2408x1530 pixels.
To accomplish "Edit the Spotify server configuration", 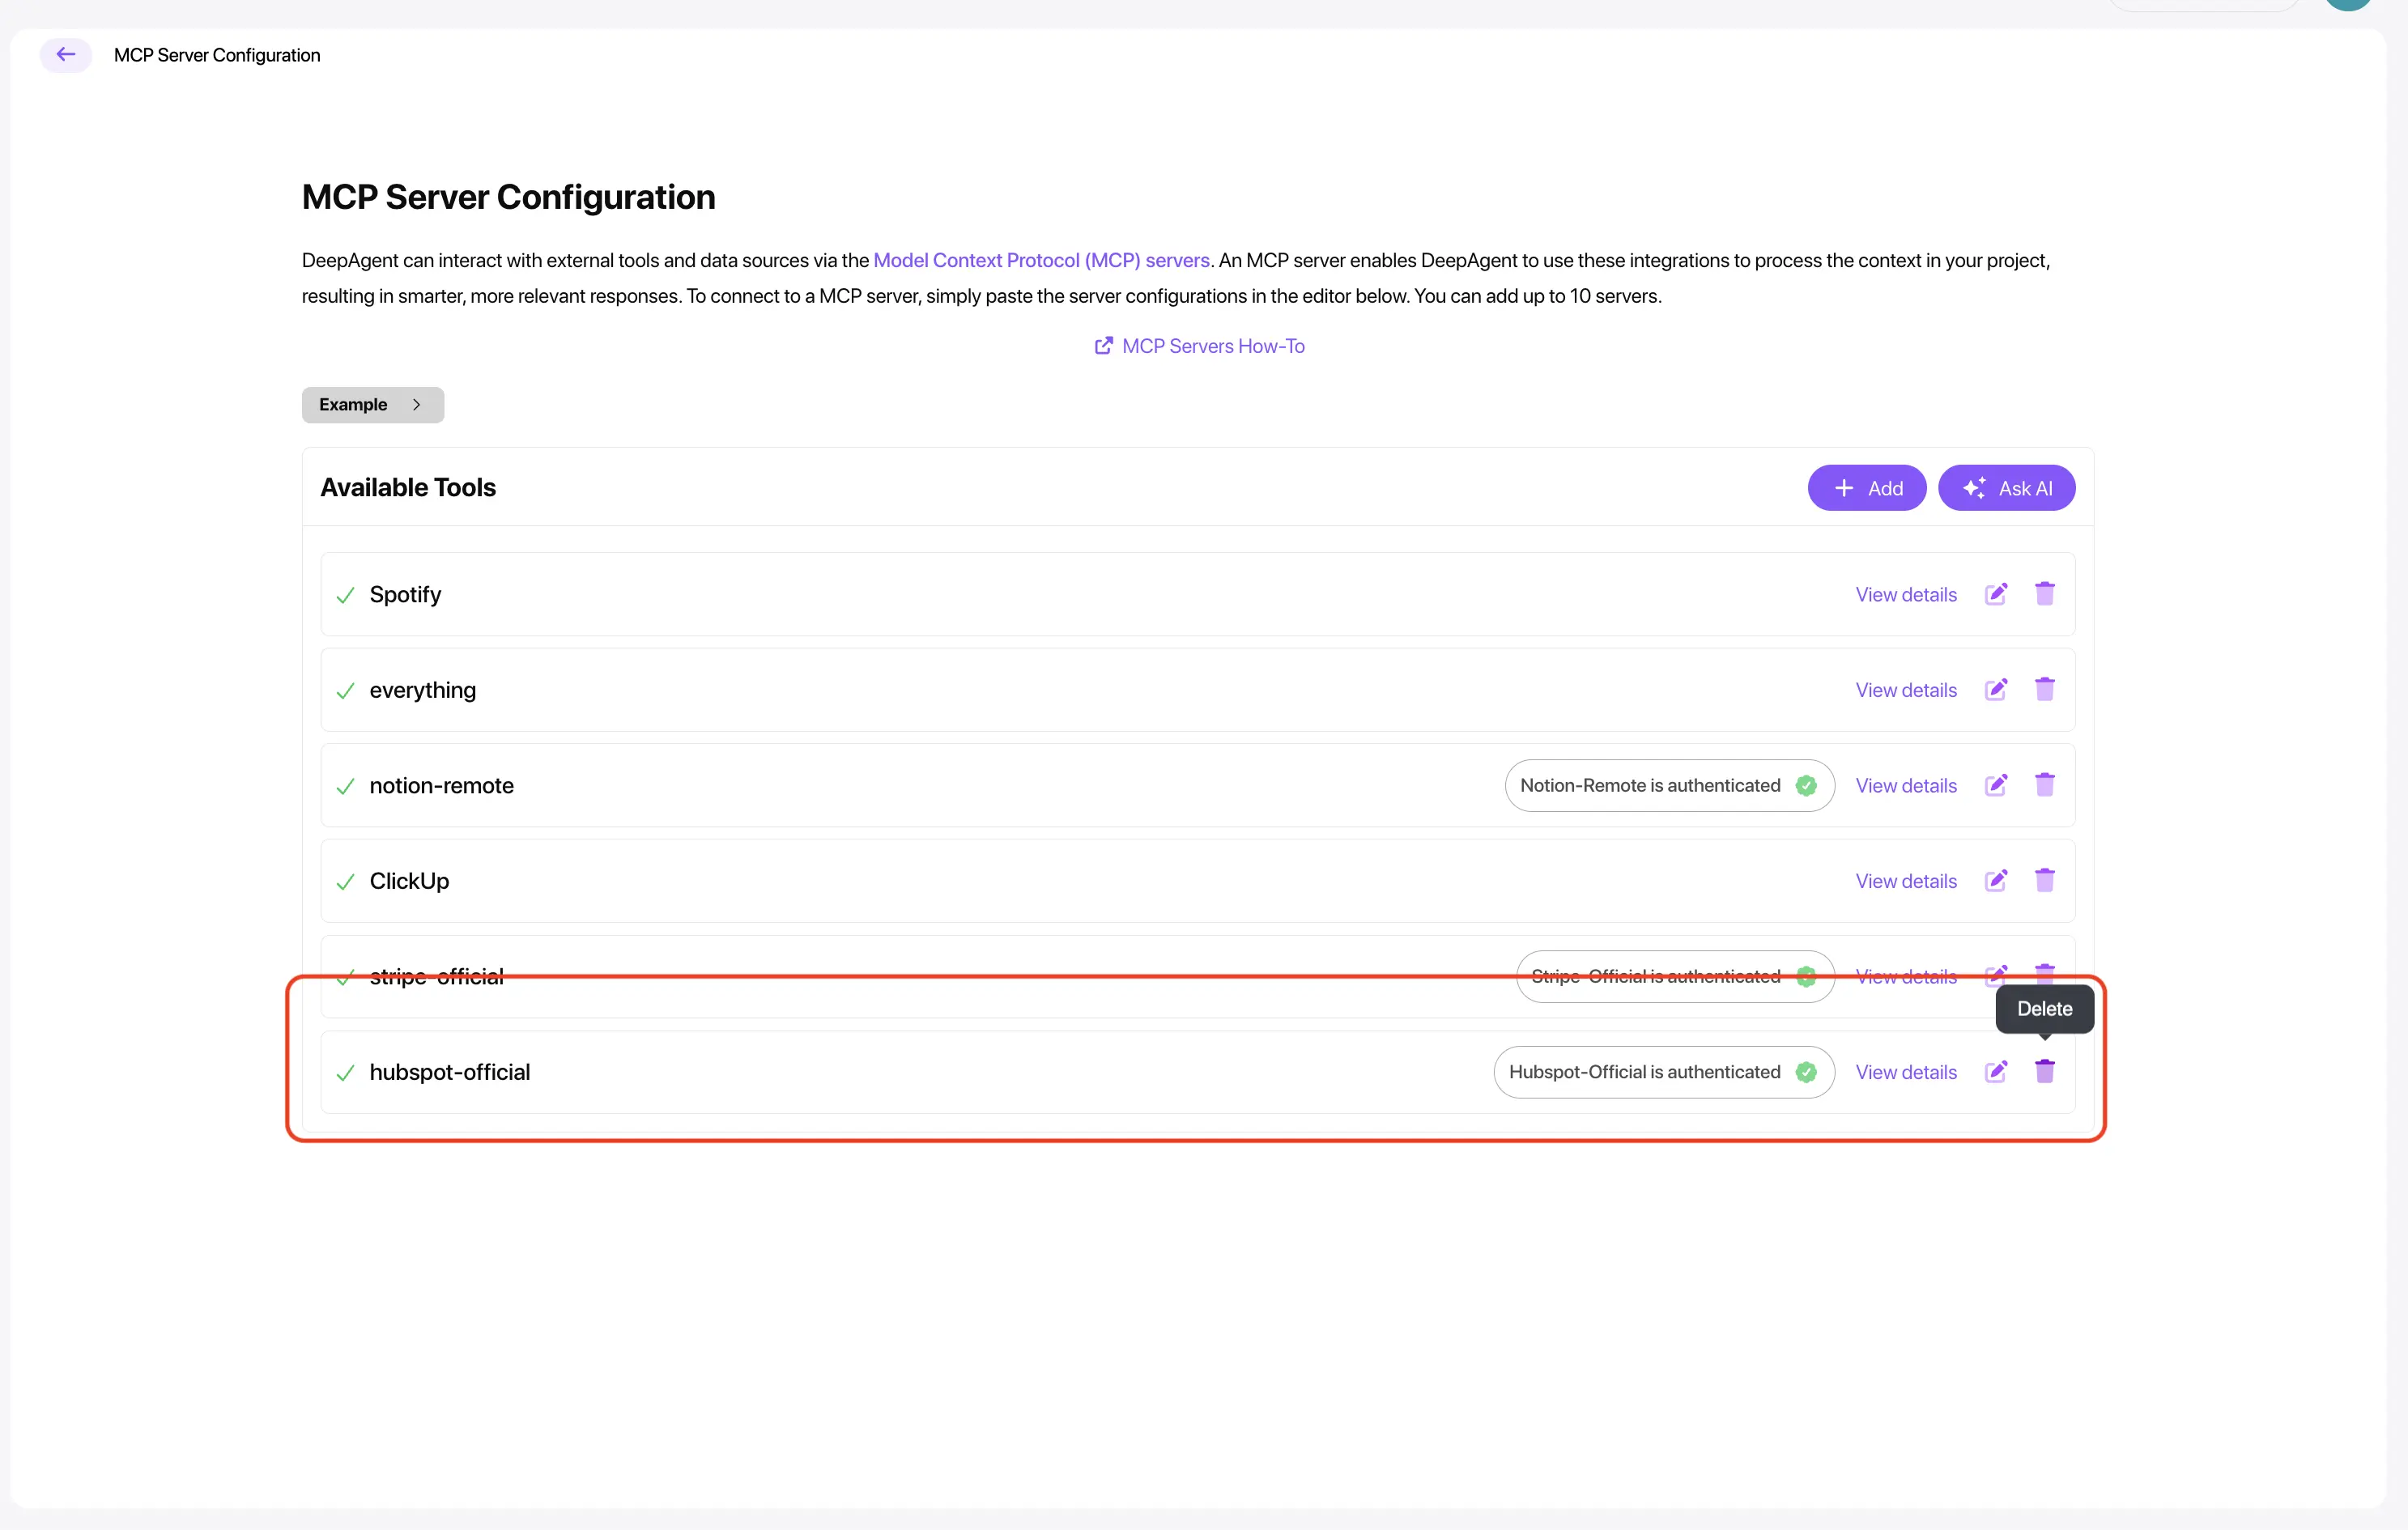I will pyautogui.click(x=1995, y=594).
